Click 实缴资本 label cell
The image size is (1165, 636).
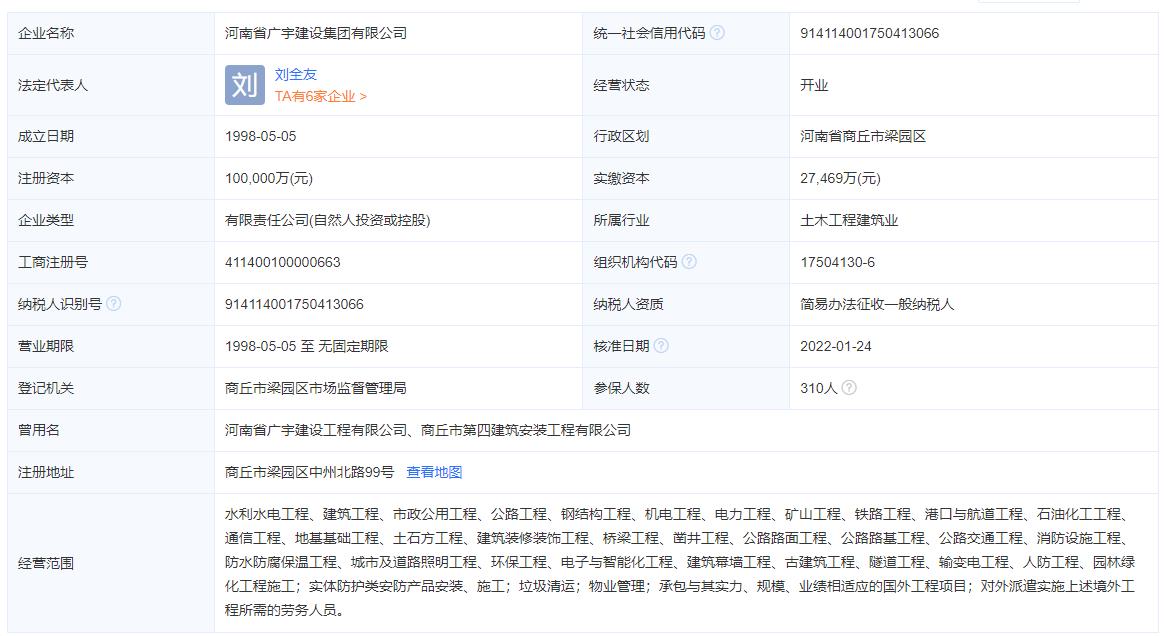click(686, 178)
